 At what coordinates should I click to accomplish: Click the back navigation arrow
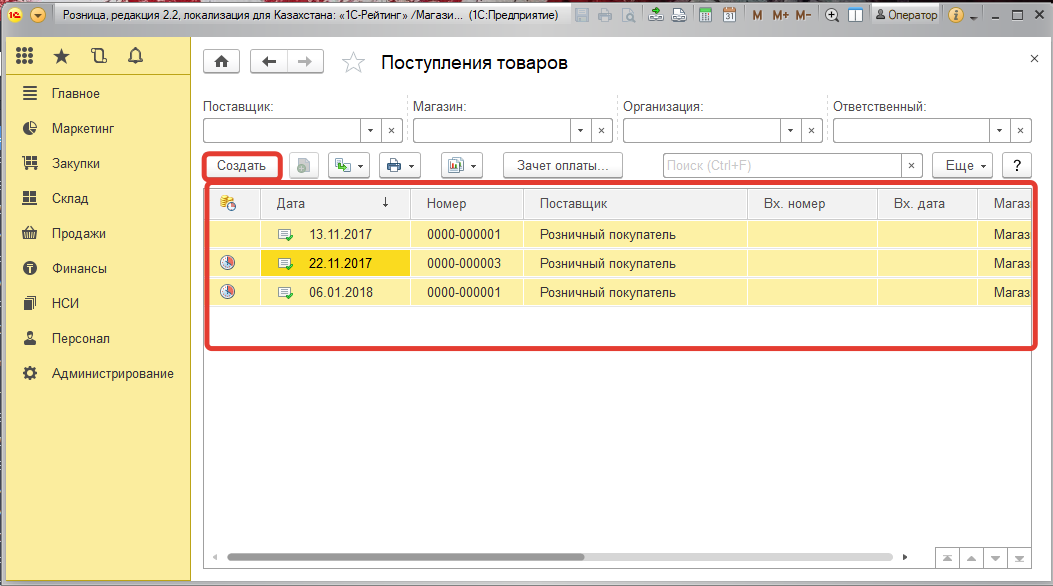pos(268,62)
